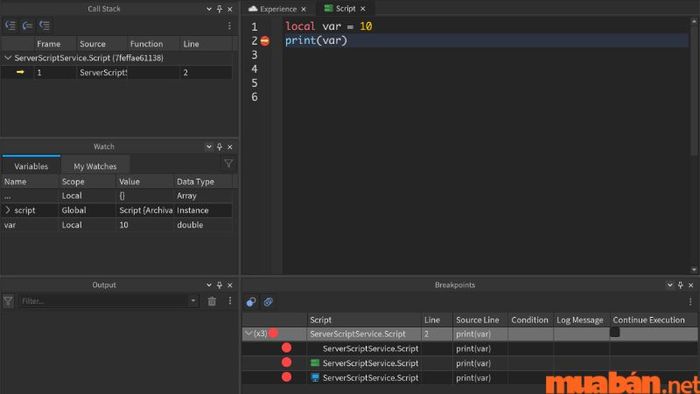This screenshot has width=700, height=394.
Task: Click the green server script icon in Breakpoints
Action: 315,363
